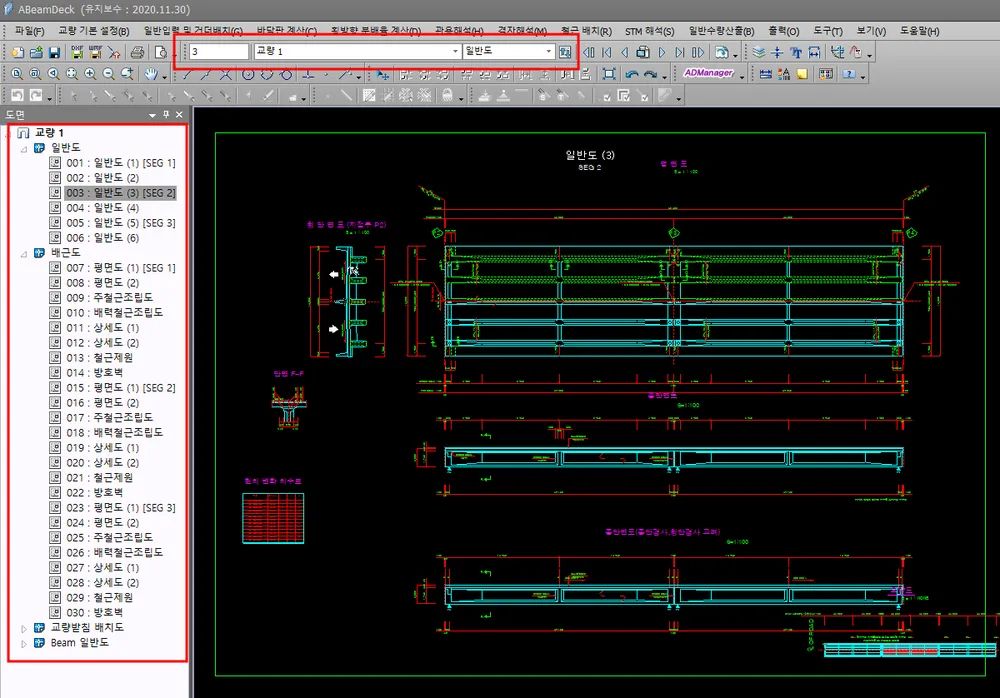Select the zoom extents icon
The width and height of the screenshot is (1000, 698).
coord(71,74)
